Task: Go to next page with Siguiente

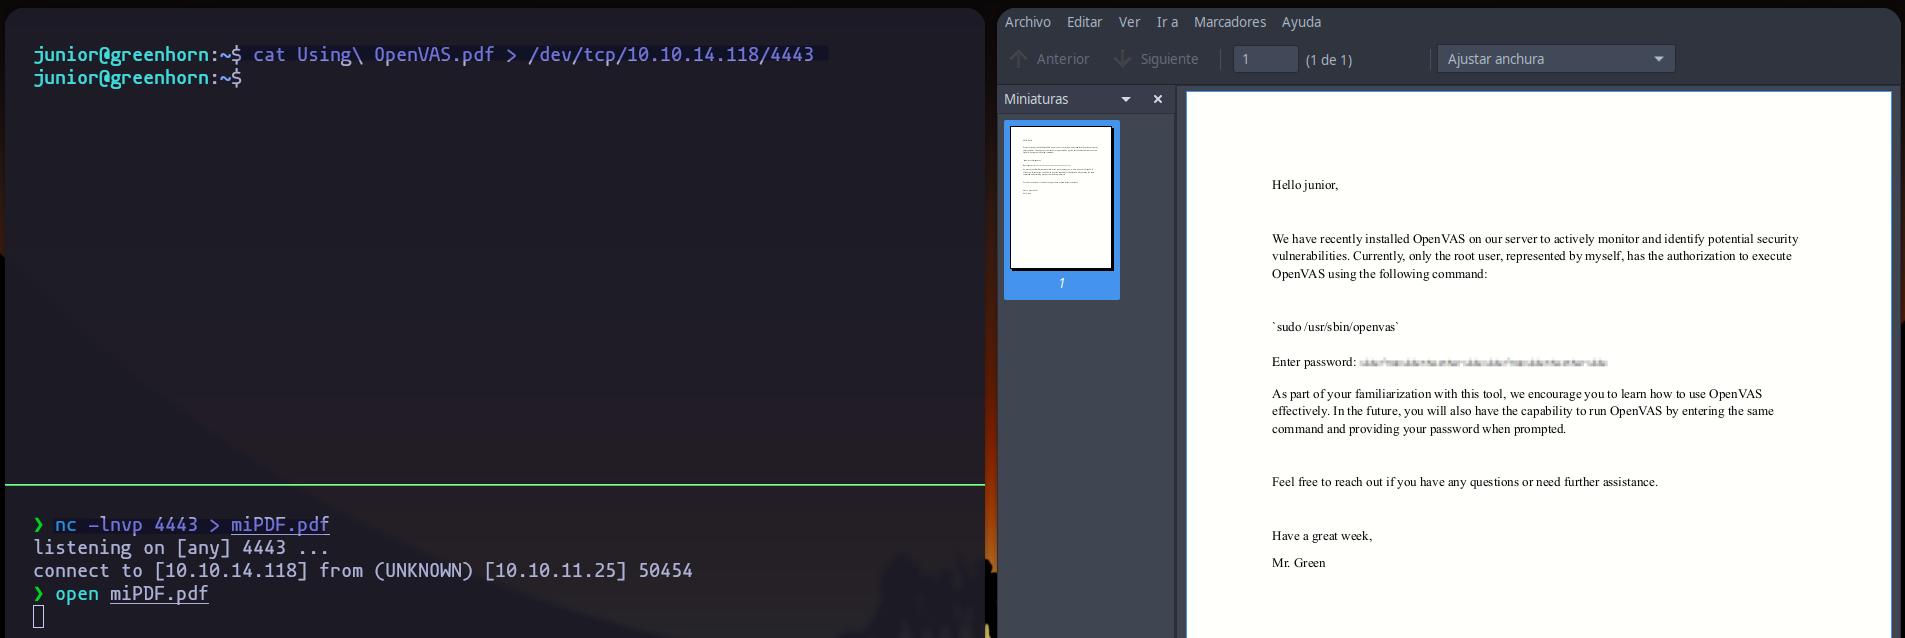Action: pyautogui.click(x=1156, y=59)
